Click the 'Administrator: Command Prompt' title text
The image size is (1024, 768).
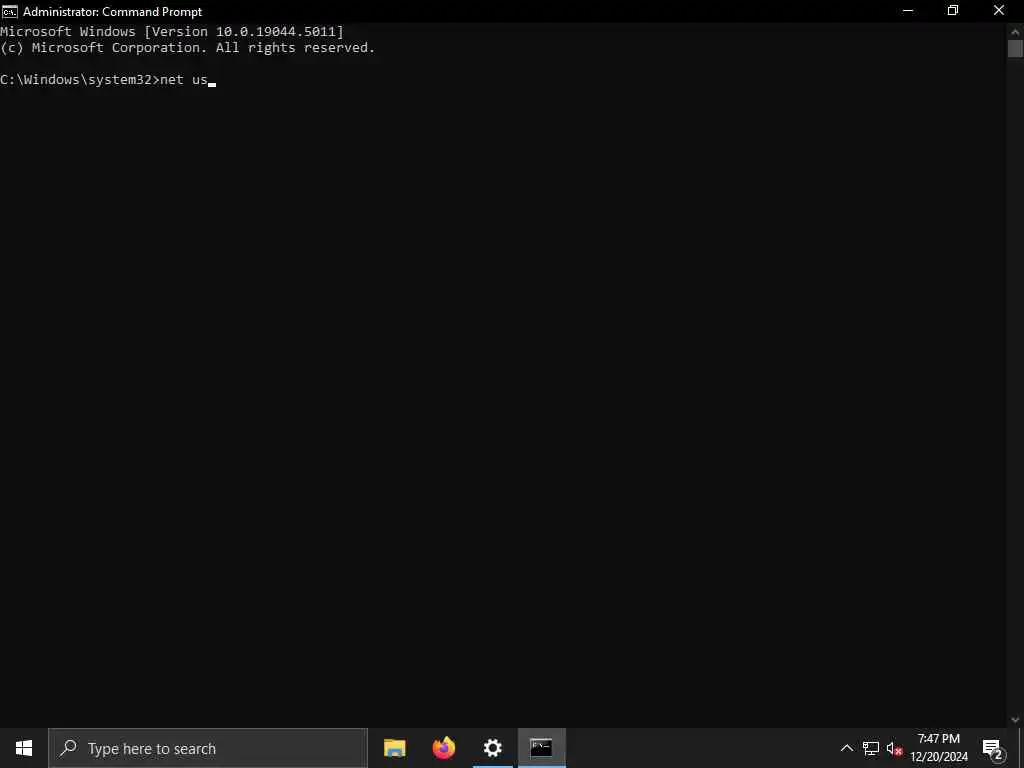112,12
